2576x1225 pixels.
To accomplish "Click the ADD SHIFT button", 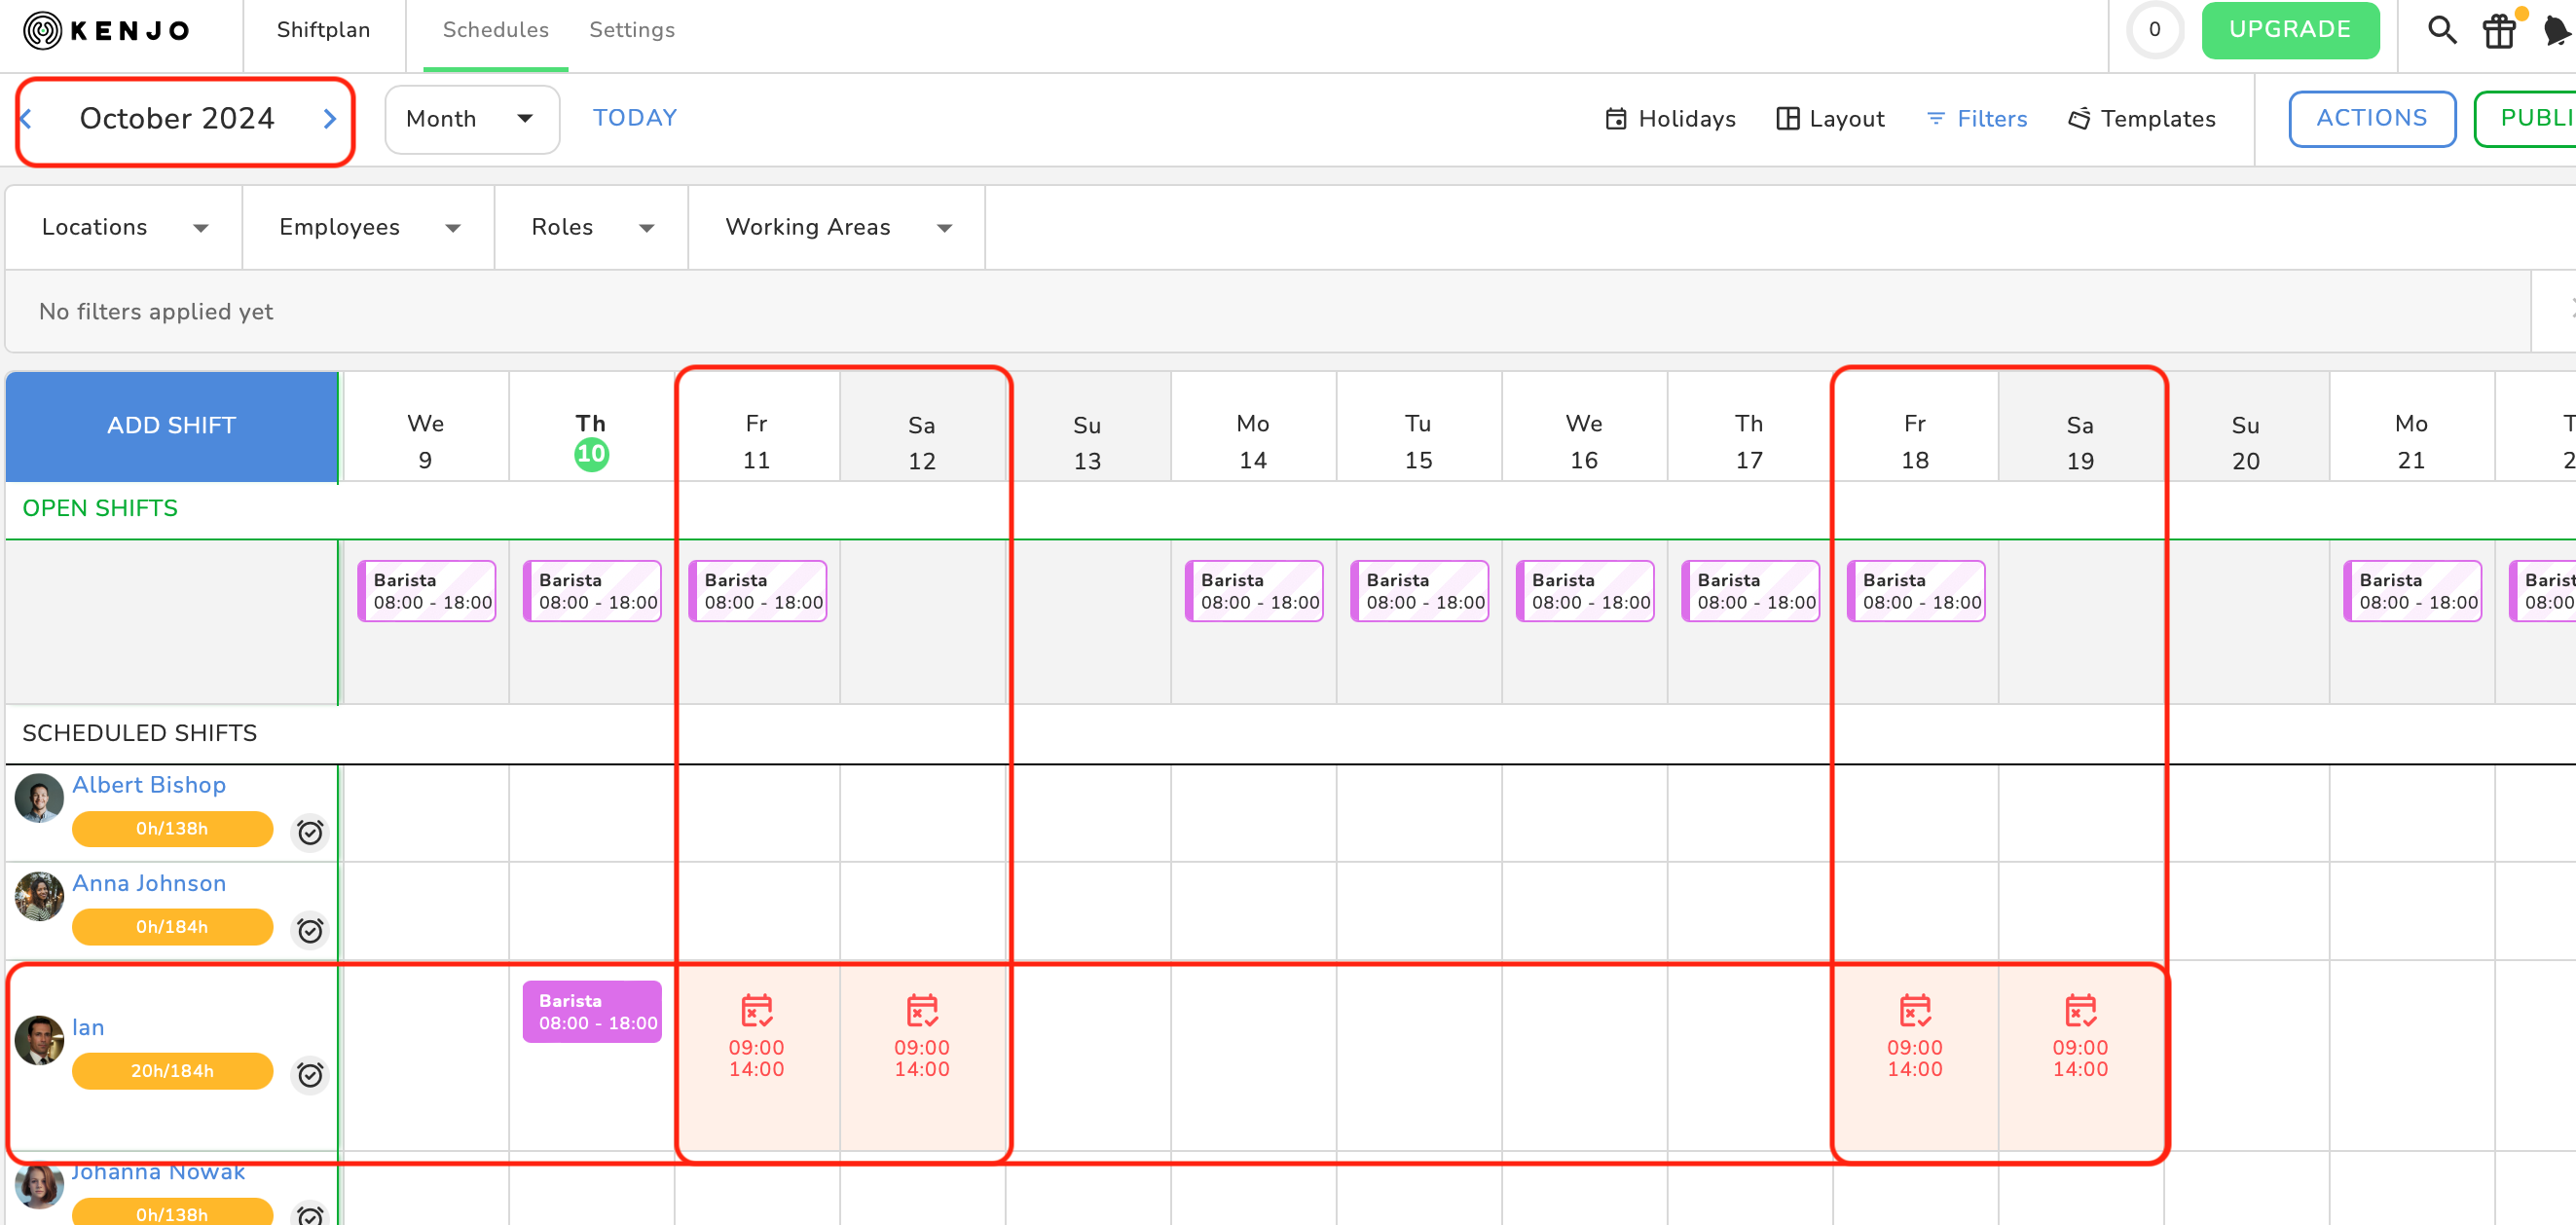I will point(171,425).
